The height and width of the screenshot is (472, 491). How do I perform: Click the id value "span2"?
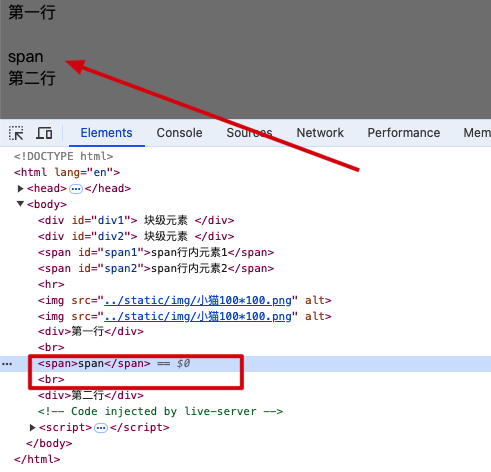(x=121, y=268)
